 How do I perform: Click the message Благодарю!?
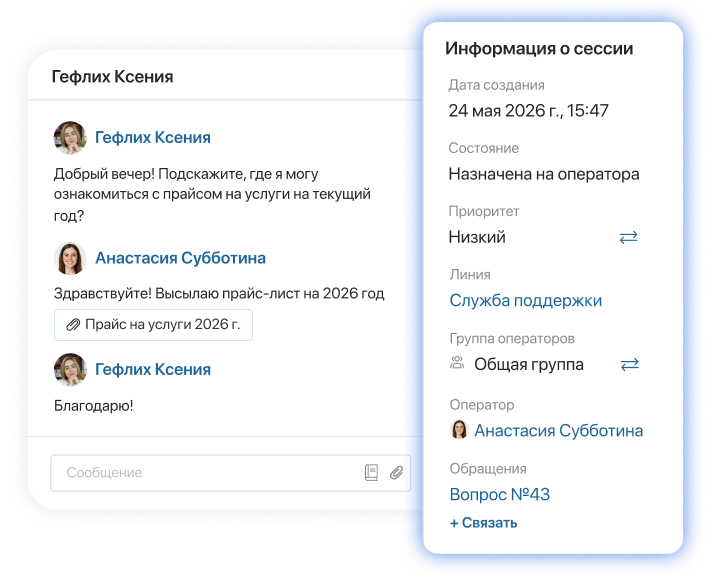point(94,406)
